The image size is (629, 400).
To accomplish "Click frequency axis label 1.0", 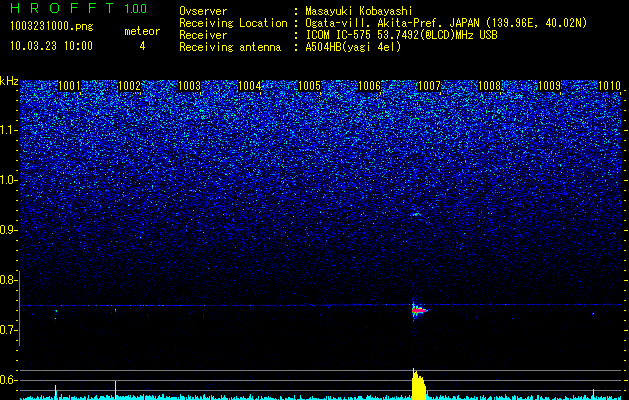I will pyautogui.click(x=9, y=181).
